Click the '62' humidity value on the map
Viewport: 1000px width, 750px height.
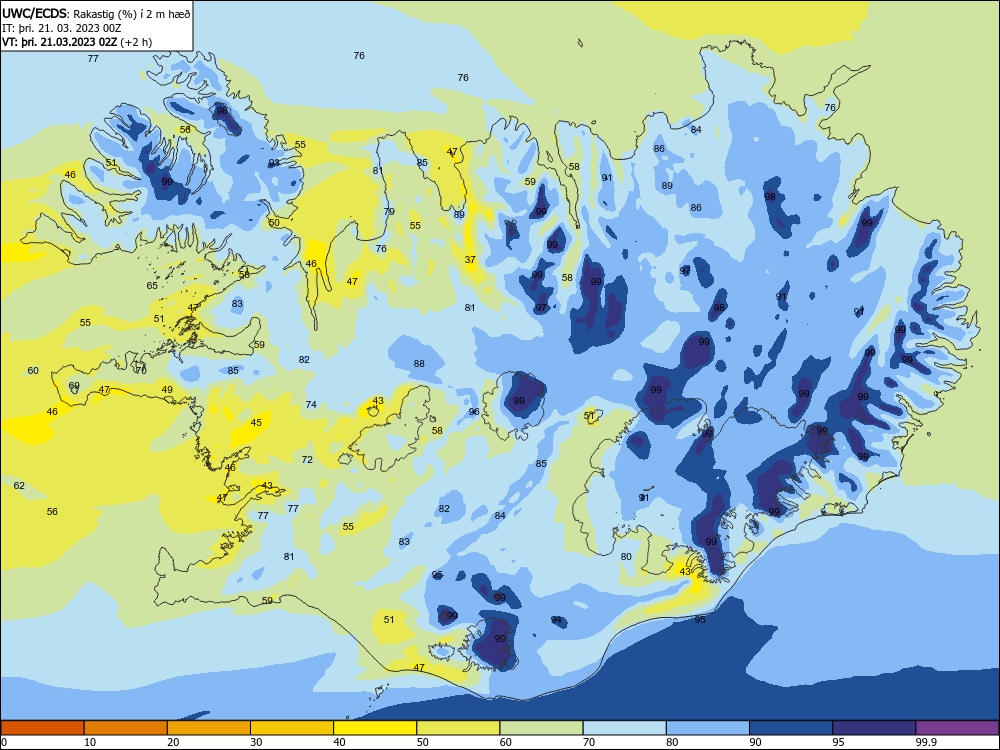19,485
